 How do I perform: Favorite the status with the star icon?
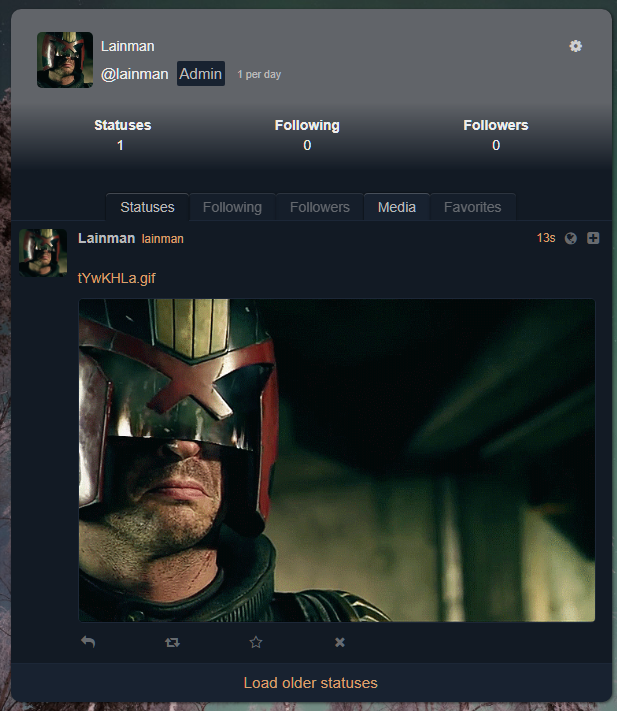coord(256,642)
